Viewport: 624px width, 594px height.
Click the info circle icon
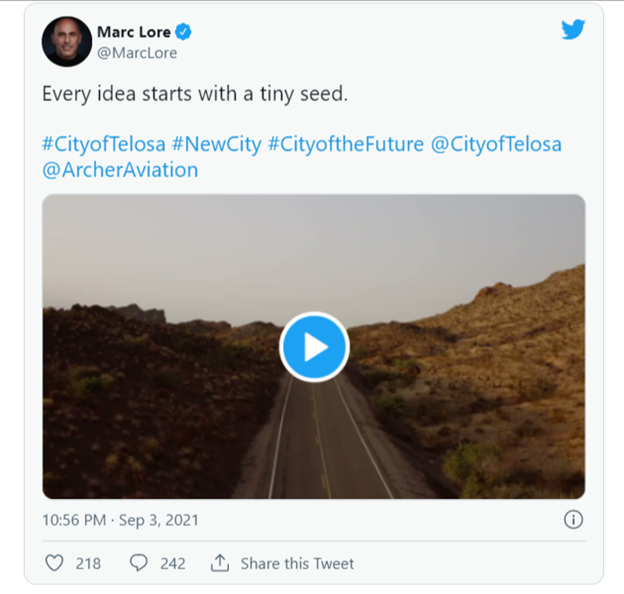click(x=573, y=519)
